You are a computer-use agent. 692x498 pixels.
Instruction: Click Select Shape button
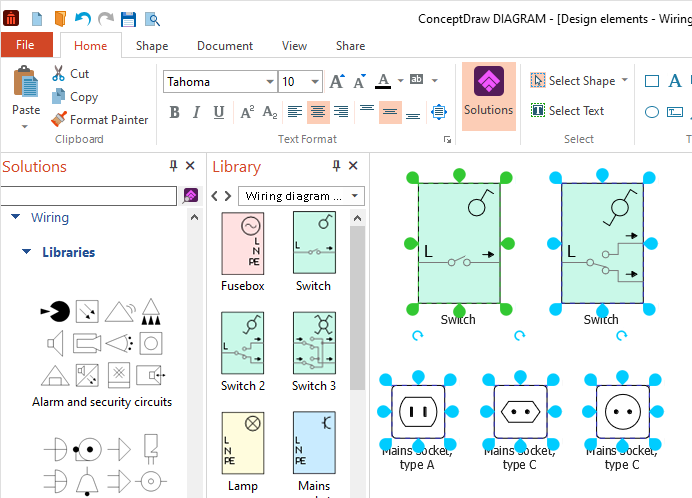(573, 80)
